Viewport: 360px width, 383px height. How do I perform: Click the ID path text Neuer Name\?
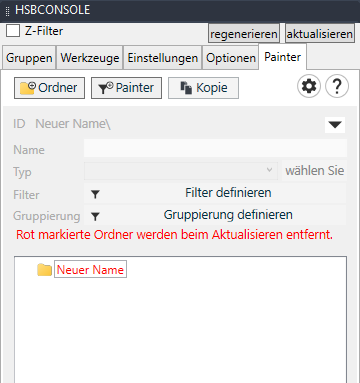(x=73, y=124)
